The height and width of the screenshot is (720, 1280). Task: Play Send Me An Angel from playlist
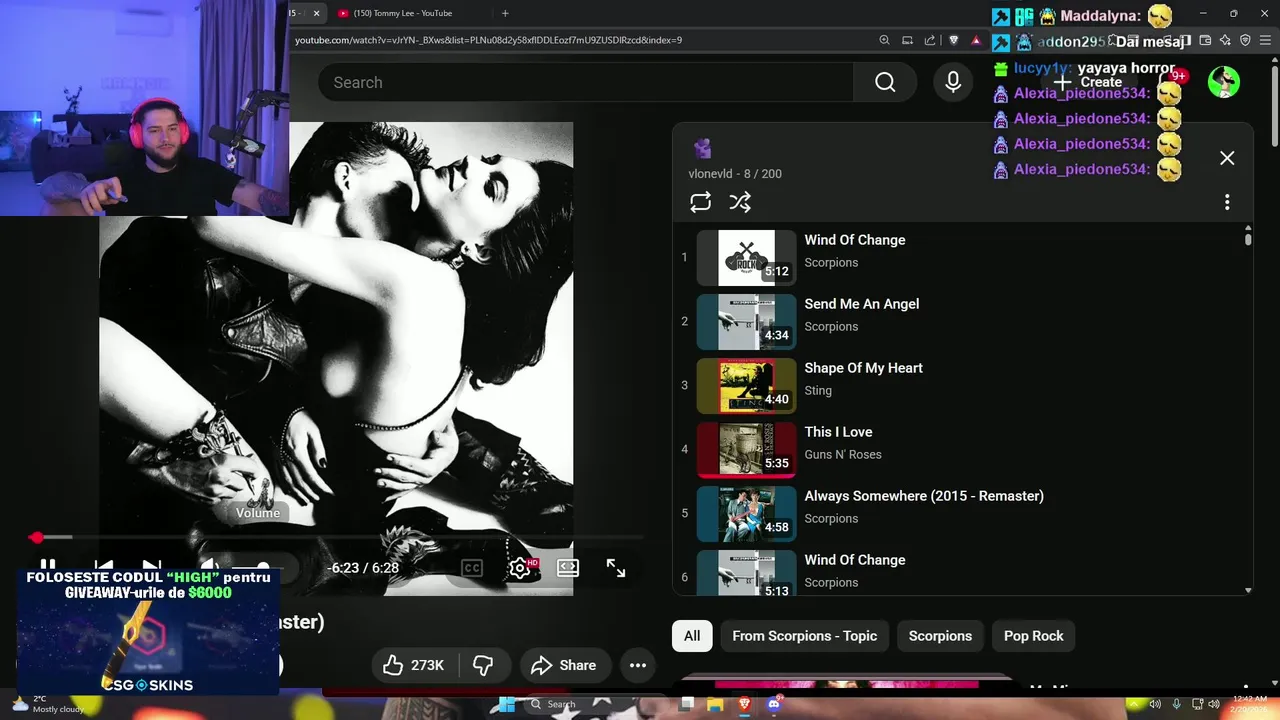957,322
